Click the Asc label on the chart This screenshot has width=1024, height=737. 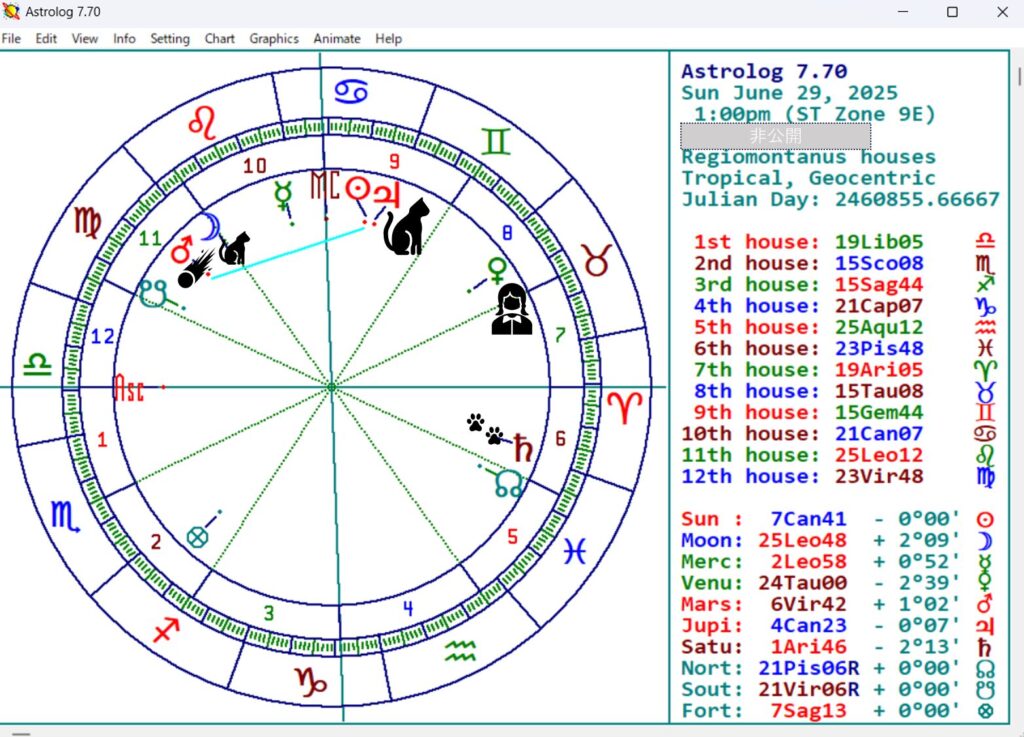tap(129, 387)
